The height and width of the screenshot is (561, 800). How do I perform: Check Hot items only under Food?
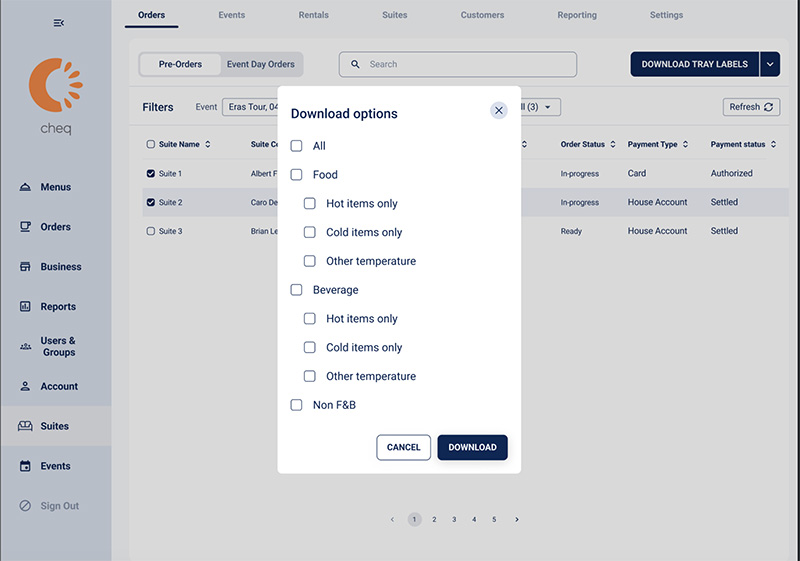tap(310, 204)
